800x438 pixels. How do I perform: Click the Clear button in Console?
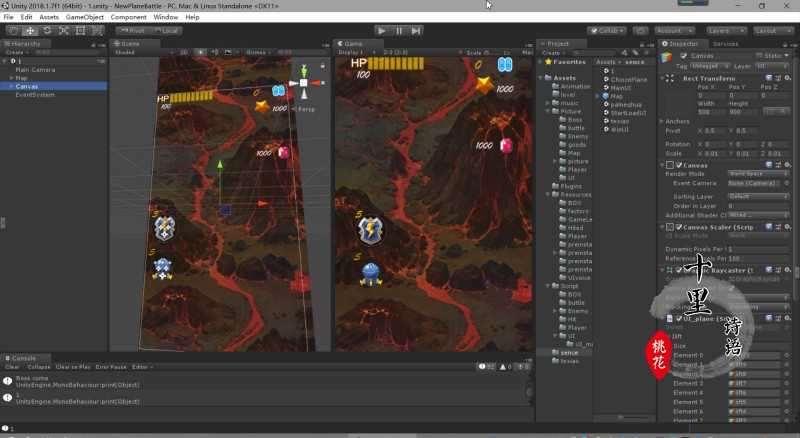pyautogui.click(x=12, y=367)
